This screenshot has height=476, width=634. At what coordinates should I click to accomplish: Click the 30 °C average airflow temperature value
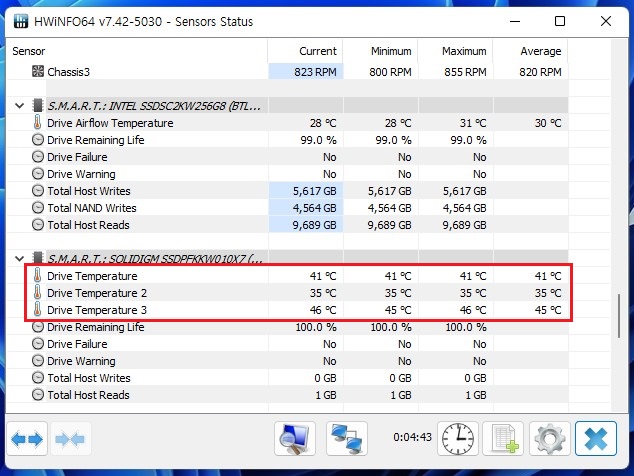(548, 123)
